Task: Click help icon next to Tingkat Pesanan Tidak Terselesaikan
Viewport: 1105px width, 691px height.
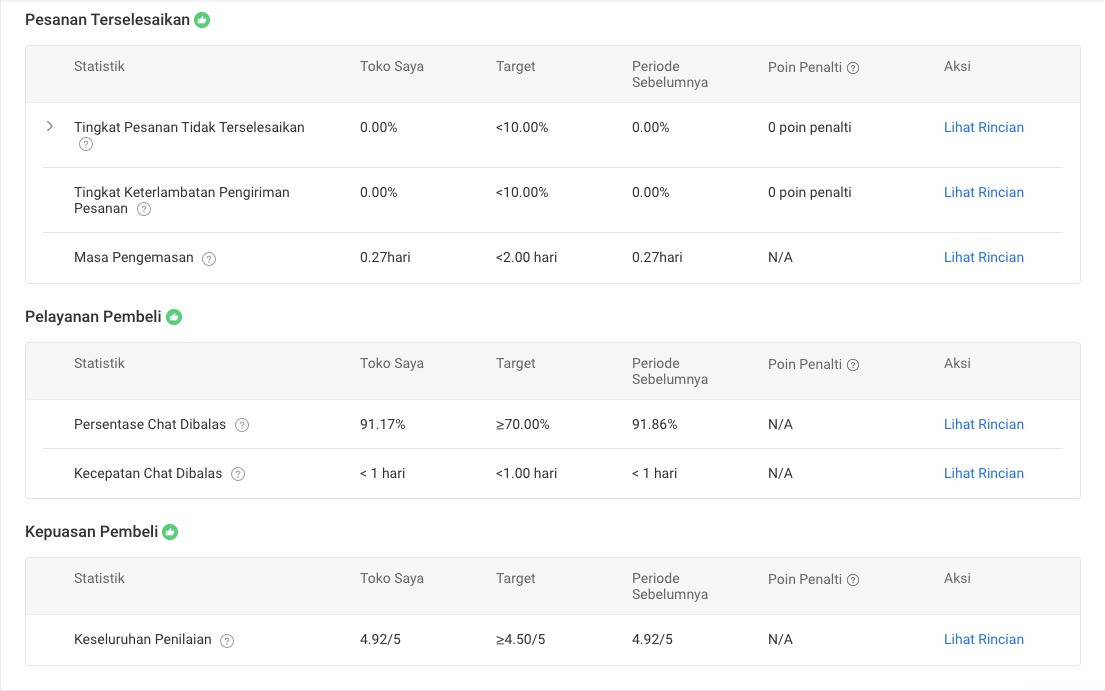Action: [x=86, y=144]
